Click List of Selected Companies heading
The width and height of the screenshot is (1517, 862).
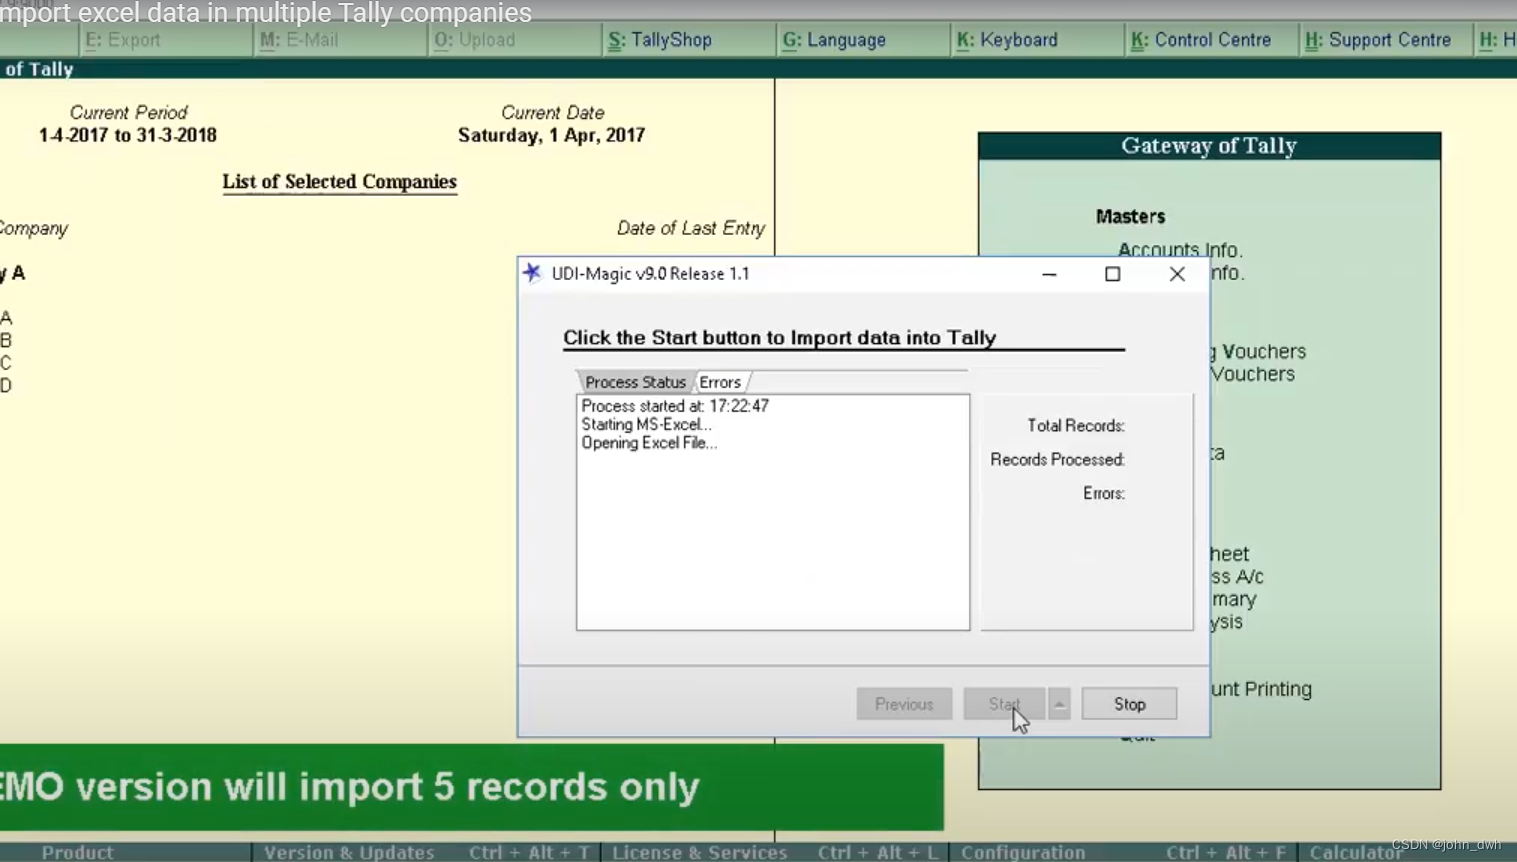339,182
